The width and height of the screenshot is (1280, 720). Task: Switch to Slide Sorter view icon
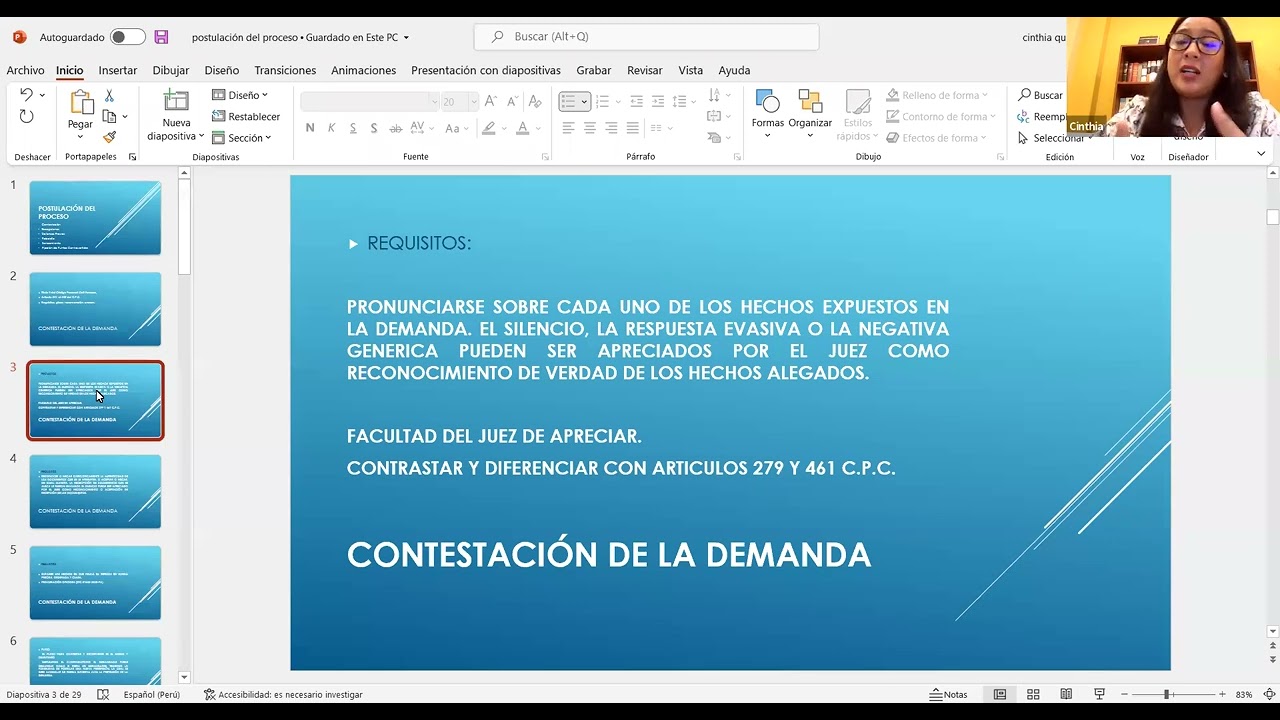point(1033,694)
